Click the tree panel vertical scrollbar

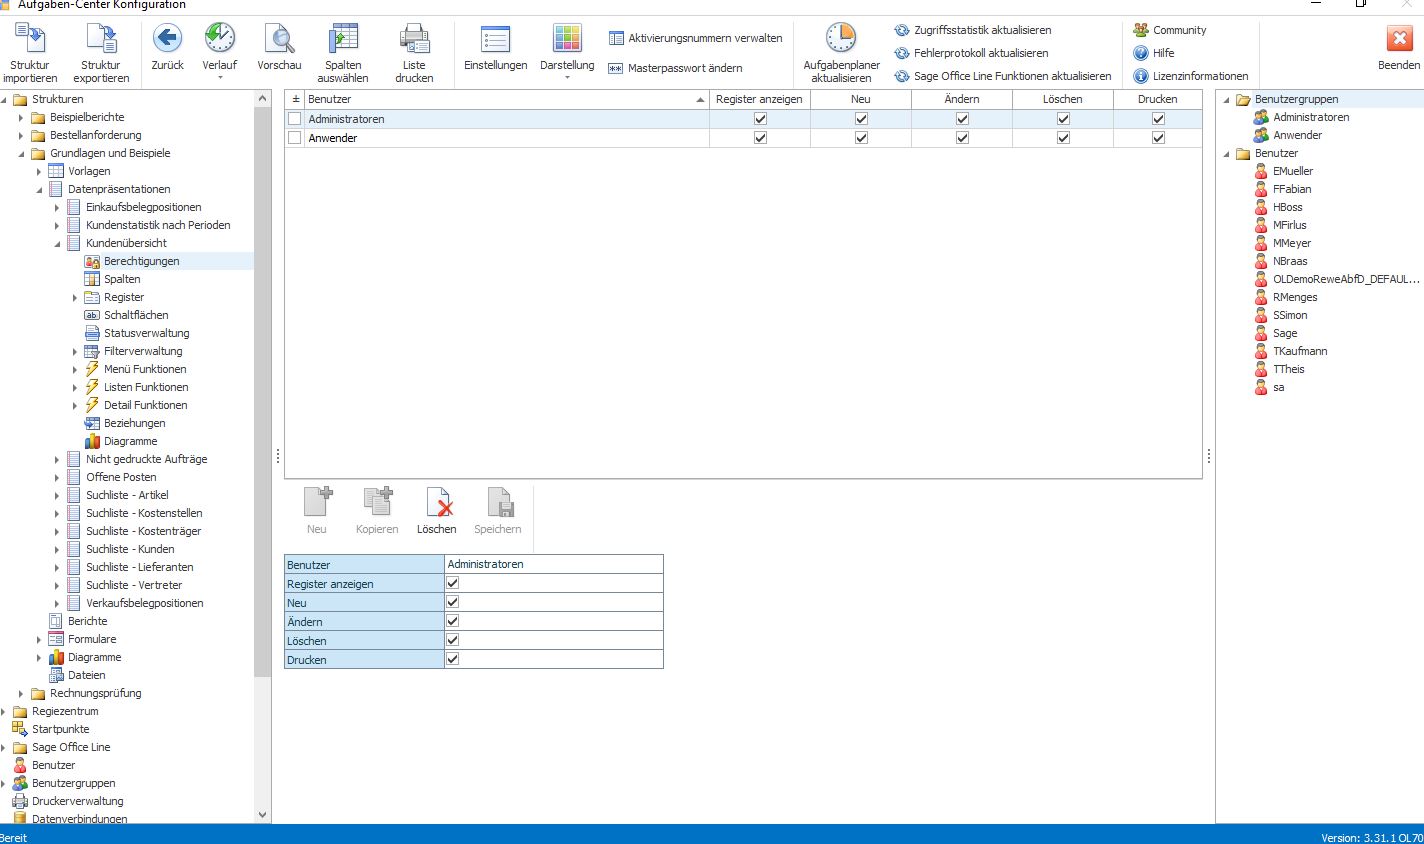263,390
